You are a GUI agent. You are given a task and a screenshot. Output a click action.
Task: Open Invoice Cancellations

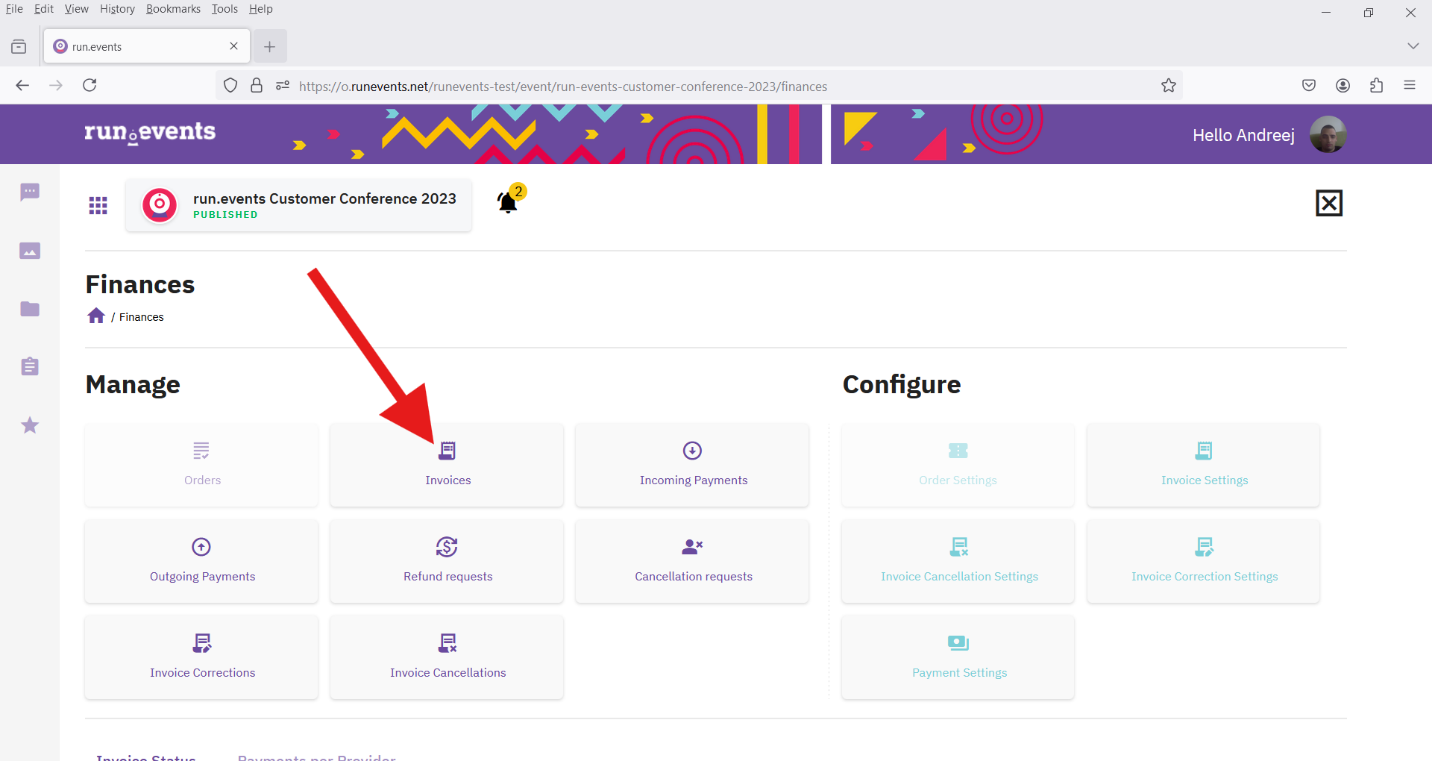[x=447, y=657]
